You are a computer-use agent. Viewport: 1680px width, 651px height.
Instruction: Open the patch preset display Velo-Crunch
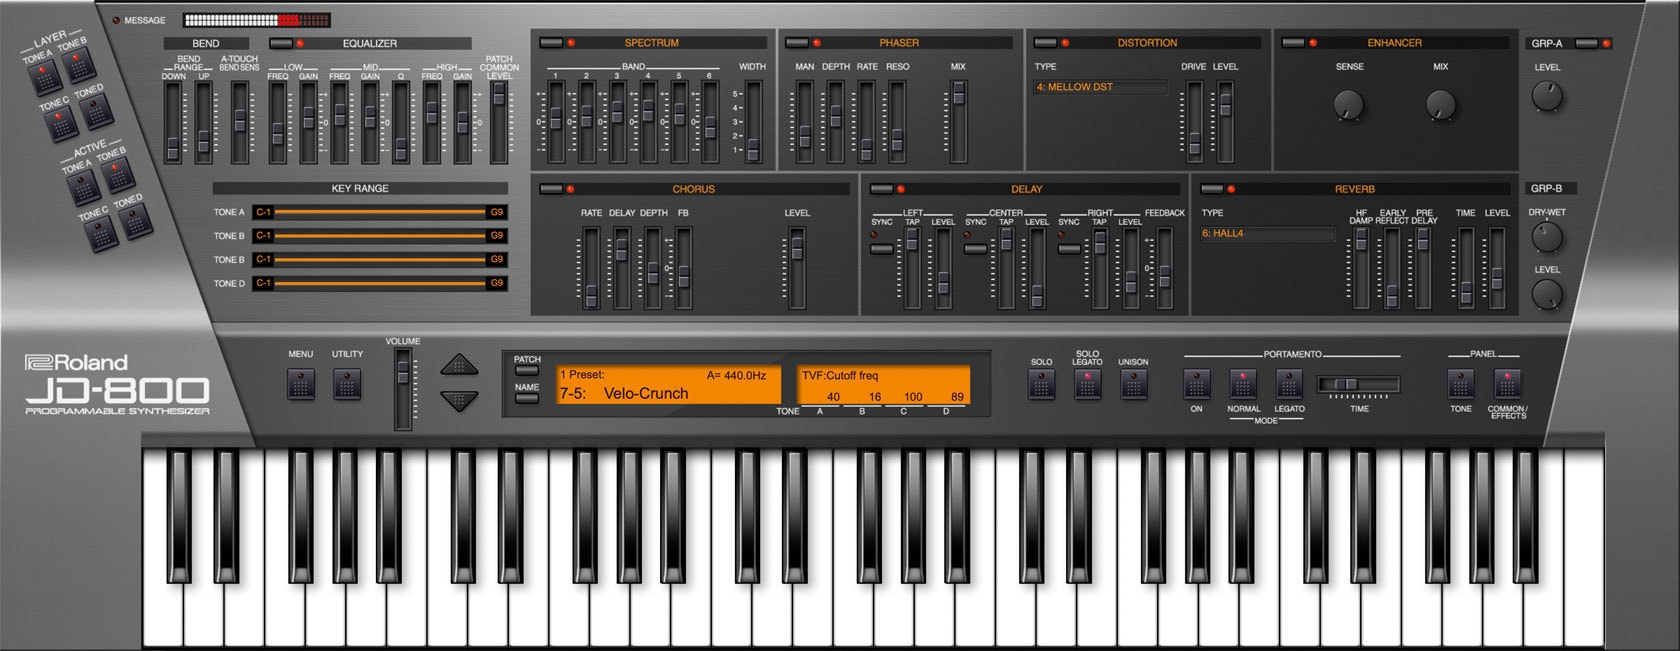click(668, 385)
